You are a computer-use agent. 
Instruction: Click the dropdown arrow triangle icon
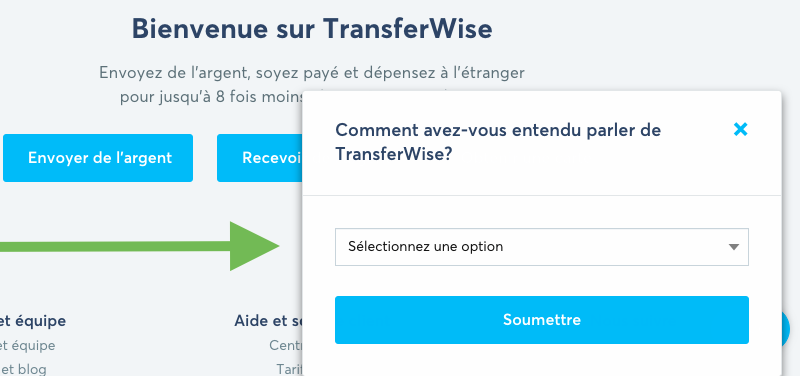(x=734, y=247)
